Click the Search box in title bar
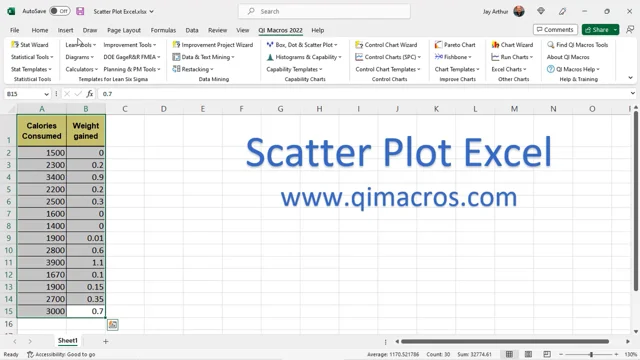 324,11
